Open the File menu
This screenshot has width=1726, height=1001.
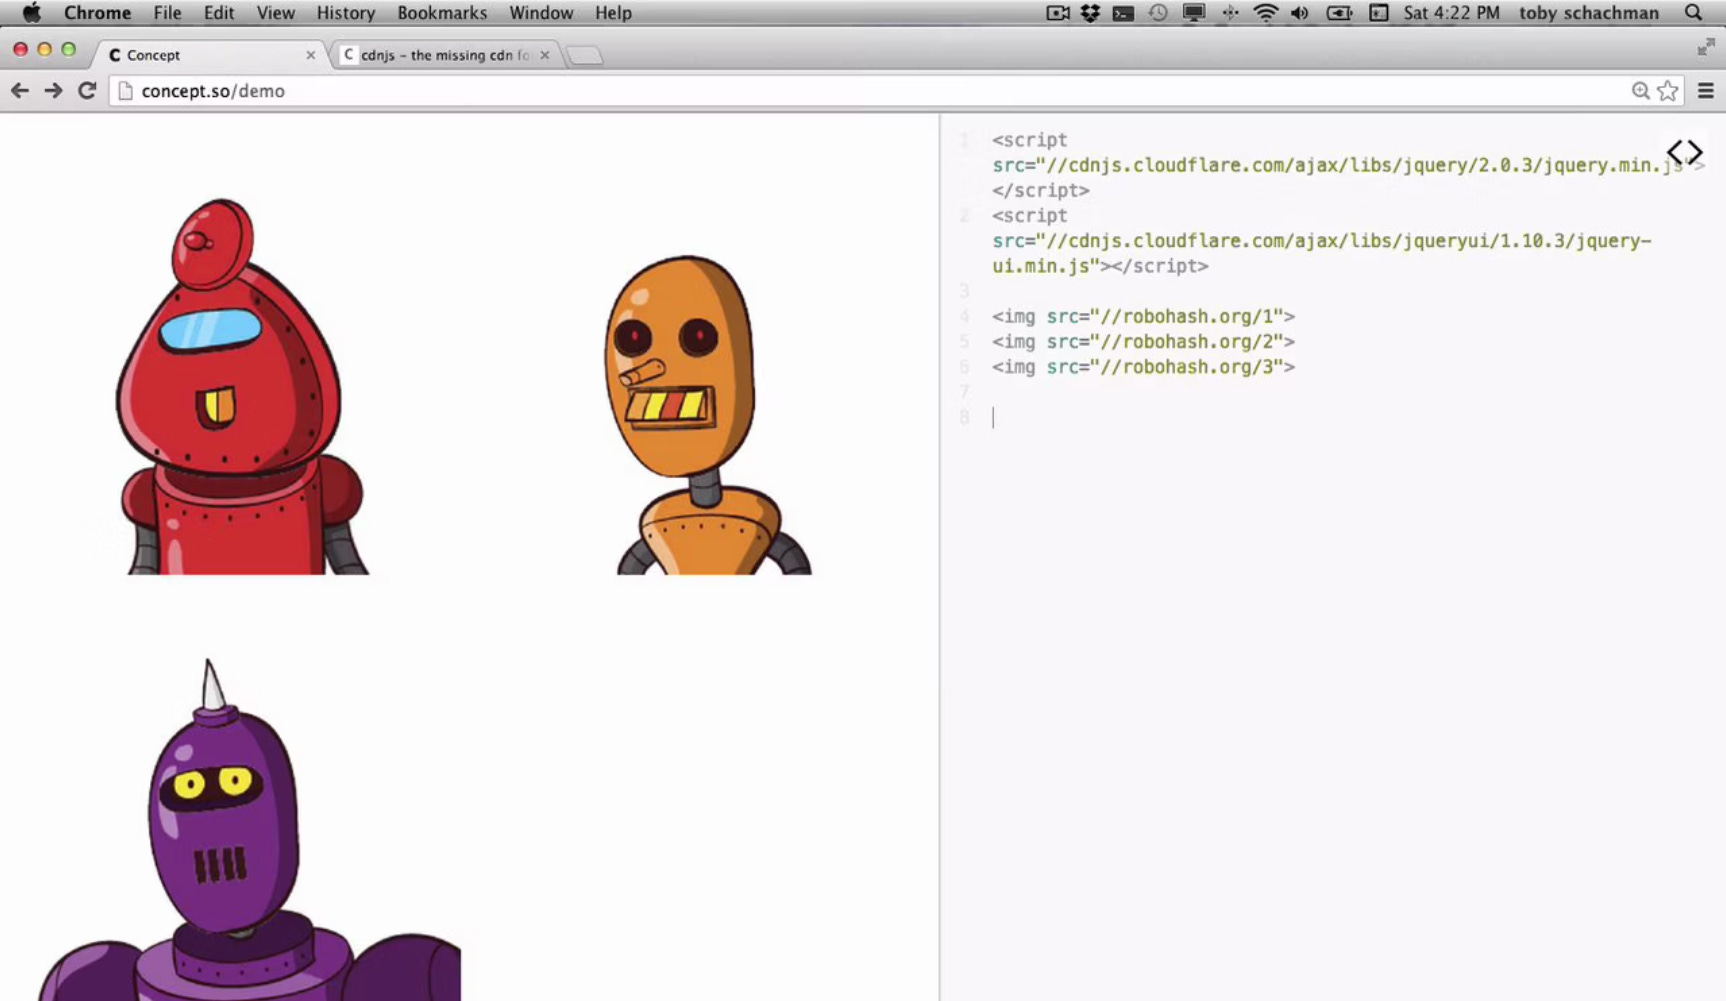tap(167, 13)
